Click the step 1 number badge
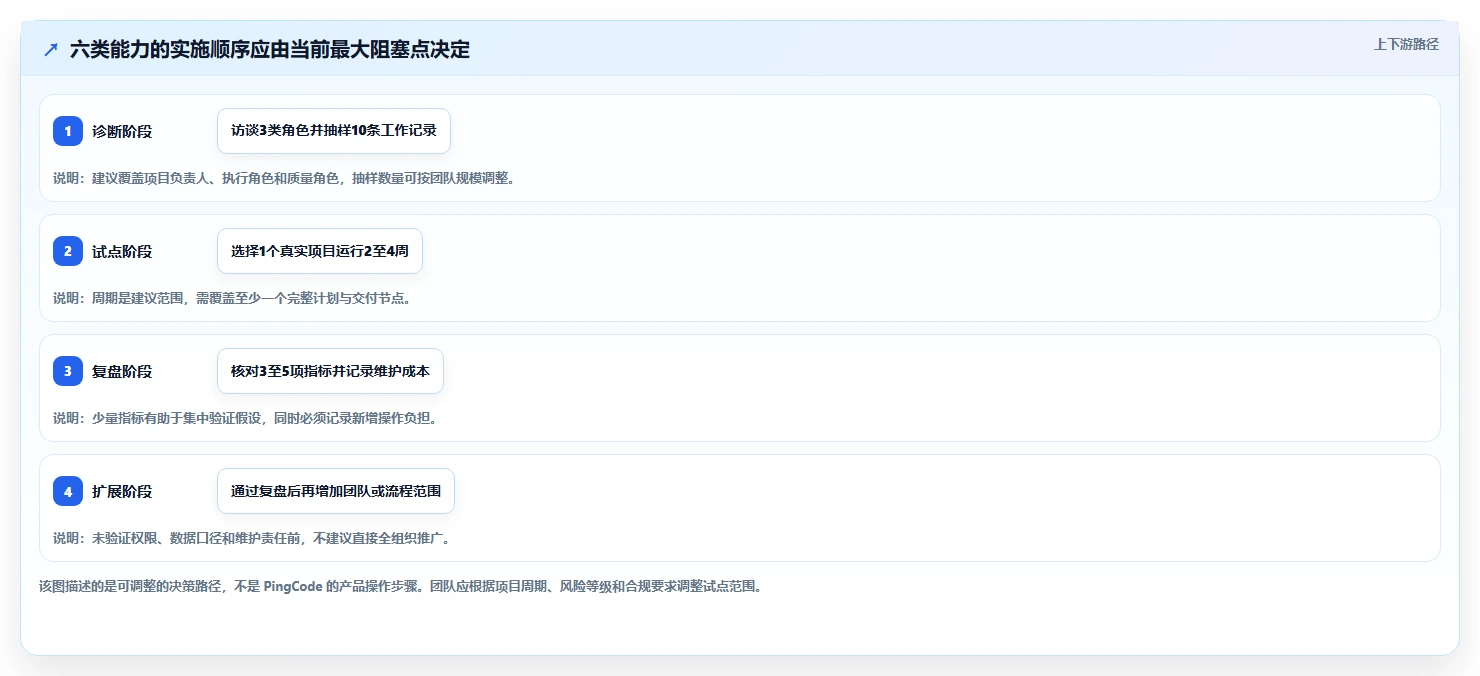The width and height of the screenshot is (1480, 676). (x=68, y=131)
